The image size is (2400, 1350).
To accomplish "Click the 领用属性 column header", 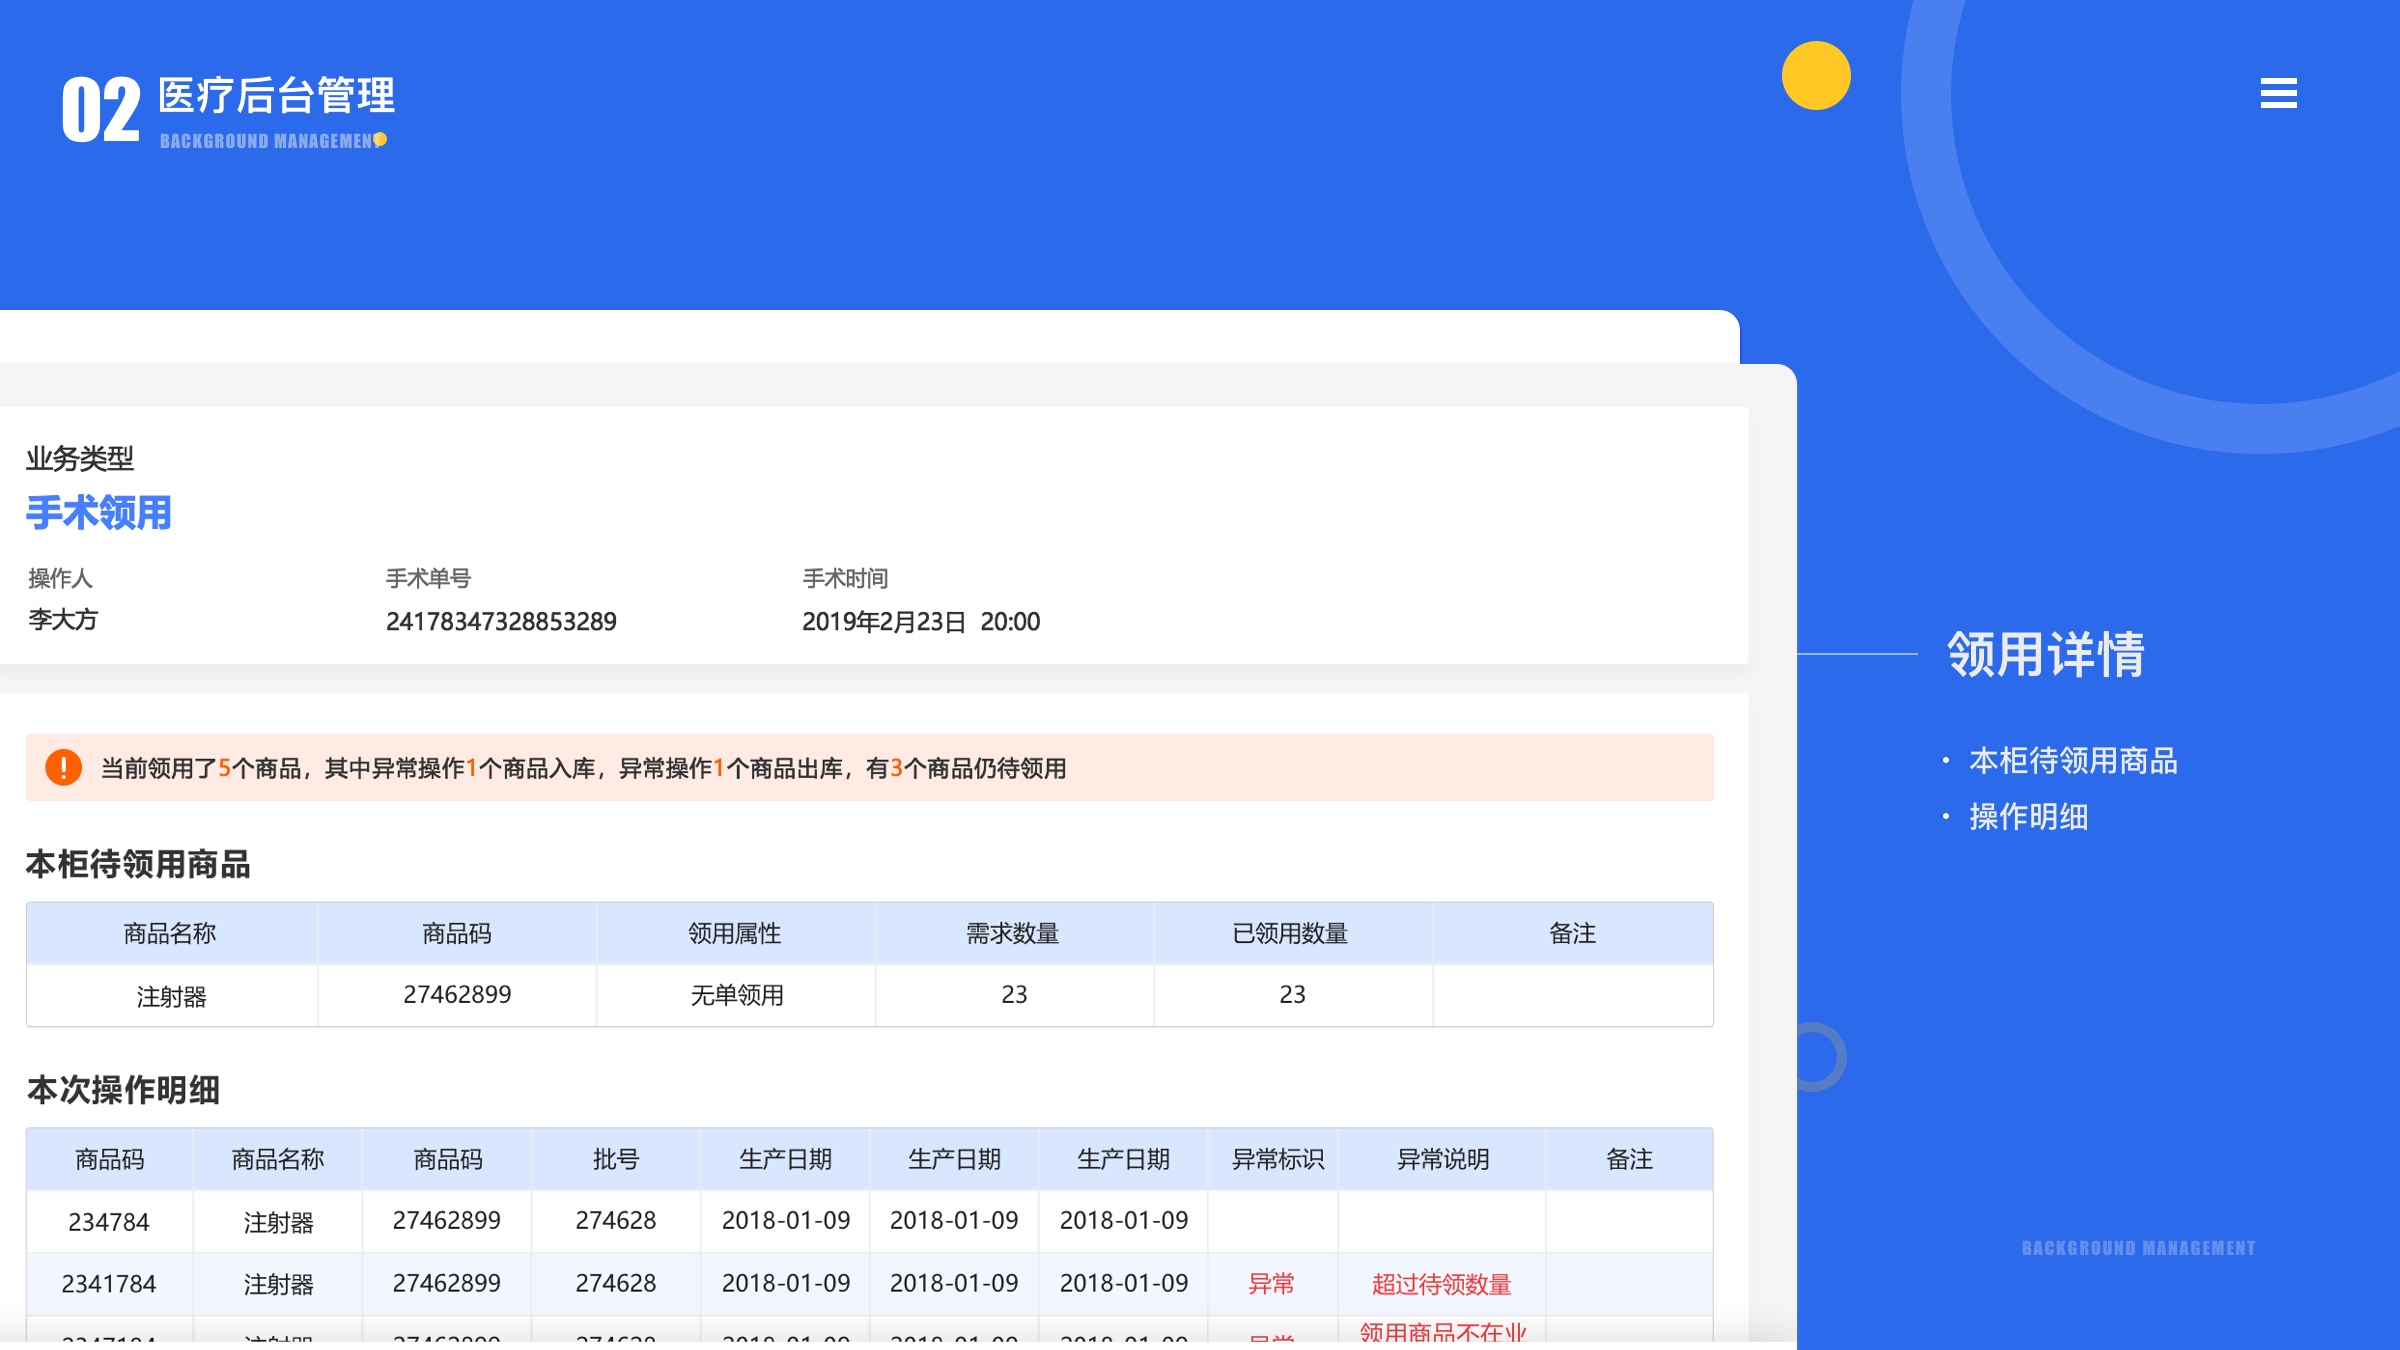I will (735, 933).
